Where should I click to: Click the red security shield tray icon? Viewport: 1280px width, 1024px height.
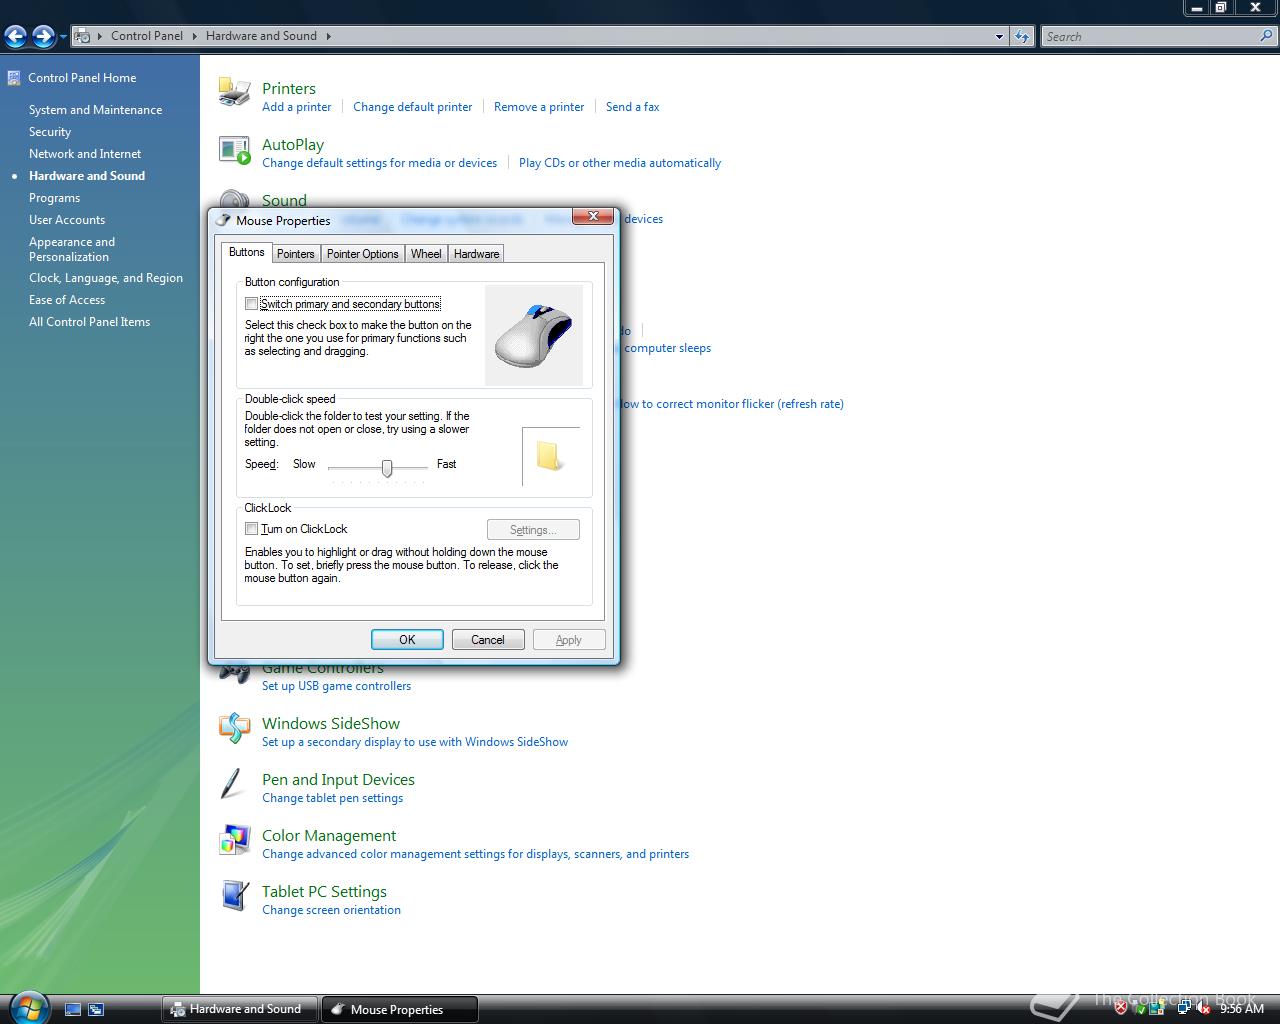click(1120, 1009)
